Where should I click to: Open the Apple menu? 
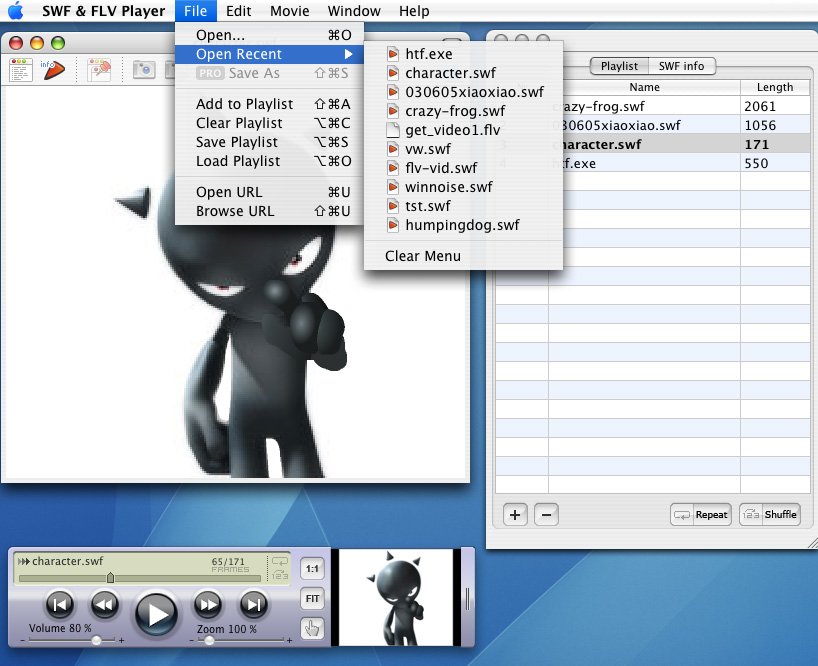pyautogui.click(x=16, y=10)
